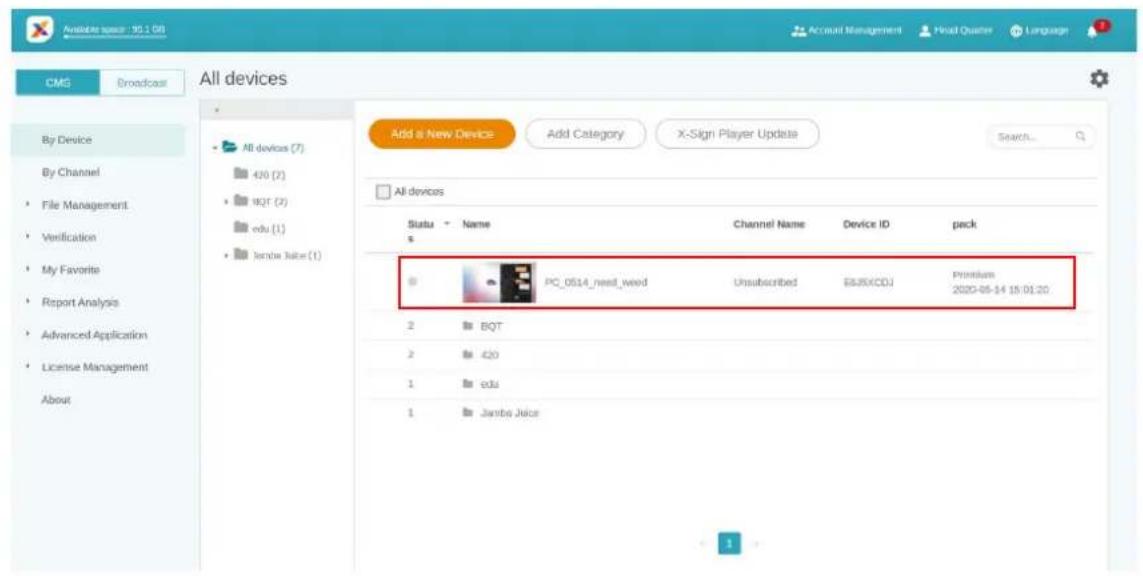Open the Jamba Juice folder row in list
1143x576 pixels.
pos(732,413)
